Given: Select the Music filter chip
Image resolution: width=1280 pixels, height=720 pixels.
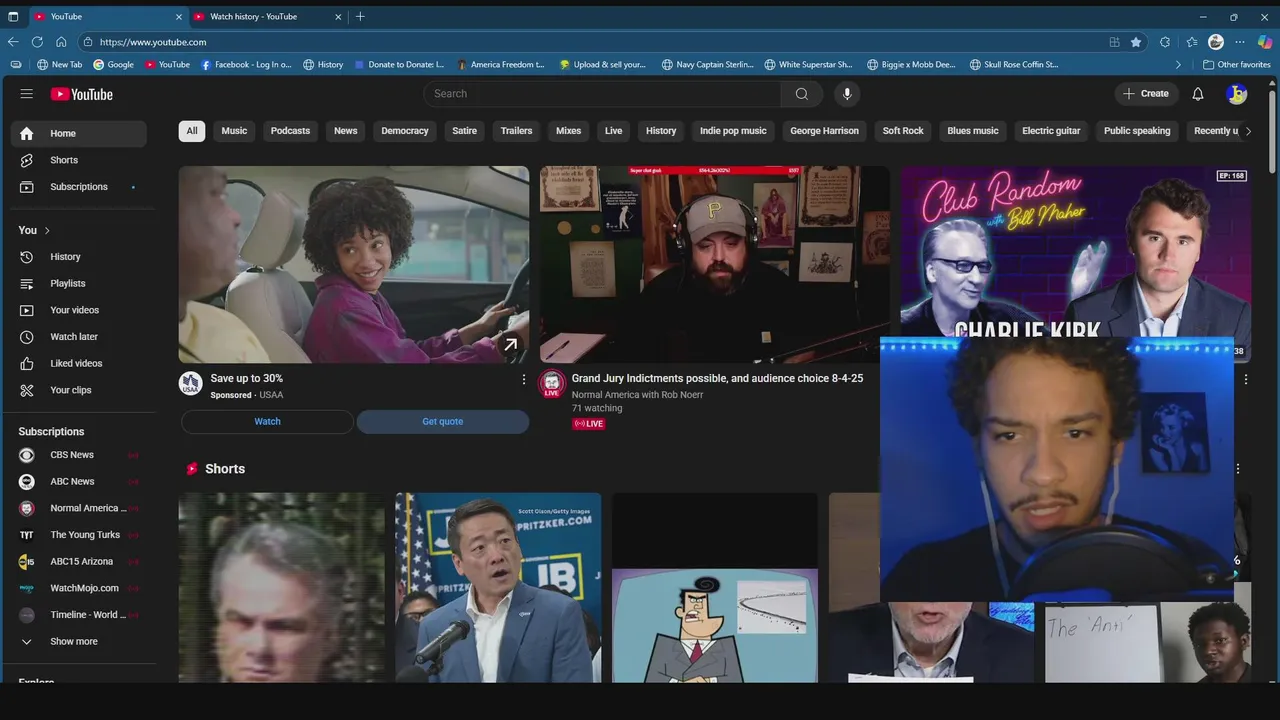Looking at the screenshot, I should point(234,131).
